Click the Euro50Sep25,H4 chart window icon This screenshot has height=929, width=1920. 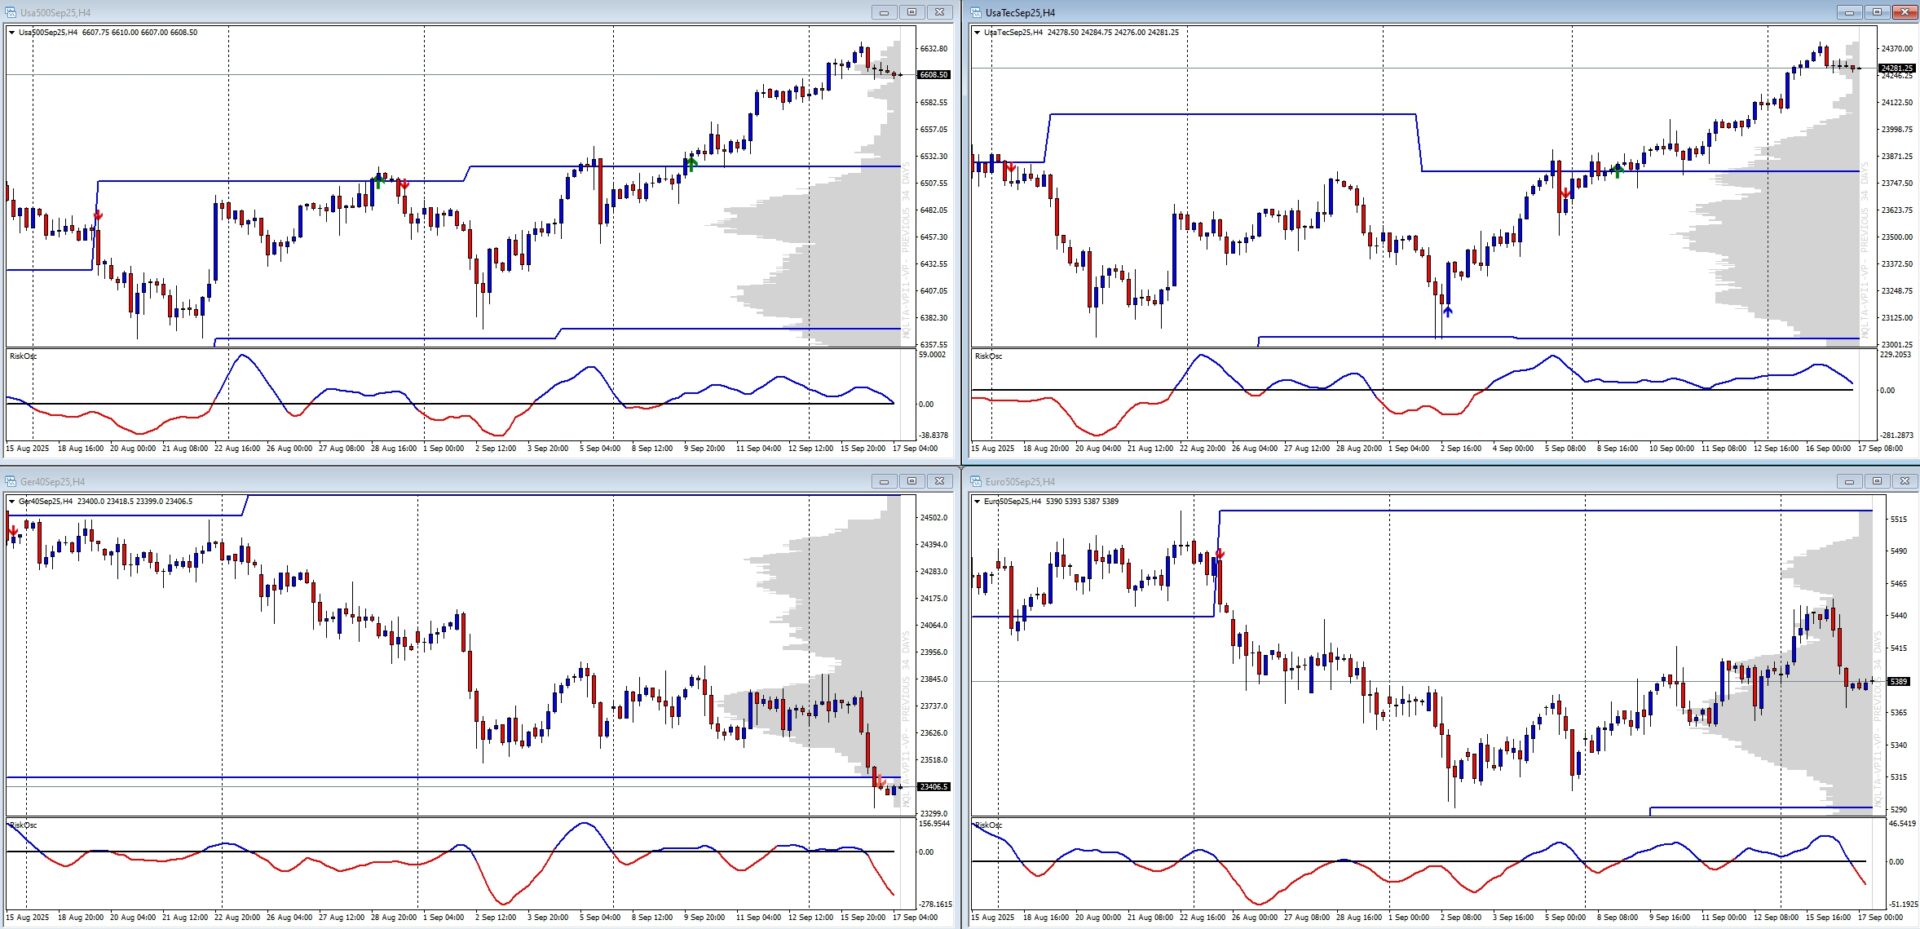976,482
